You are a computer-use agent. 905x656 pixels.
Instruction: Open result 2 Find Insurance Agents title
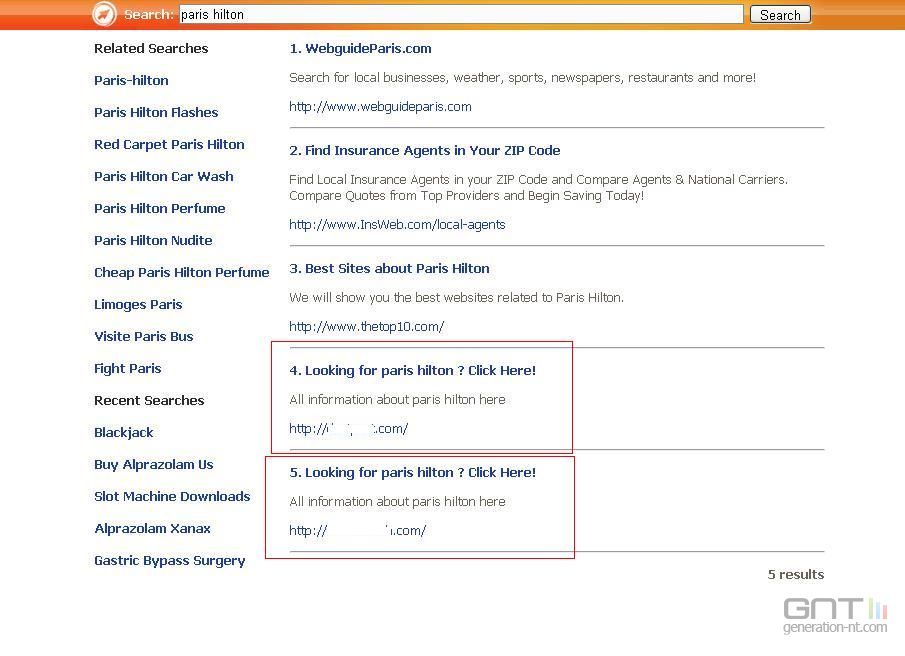click(x=424, y=151)
